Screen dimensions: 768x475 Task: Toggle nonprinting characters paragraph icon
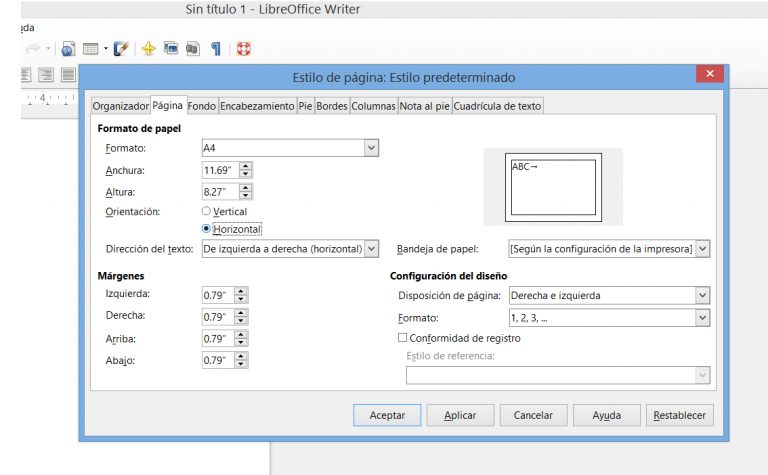tap(216, 48)
